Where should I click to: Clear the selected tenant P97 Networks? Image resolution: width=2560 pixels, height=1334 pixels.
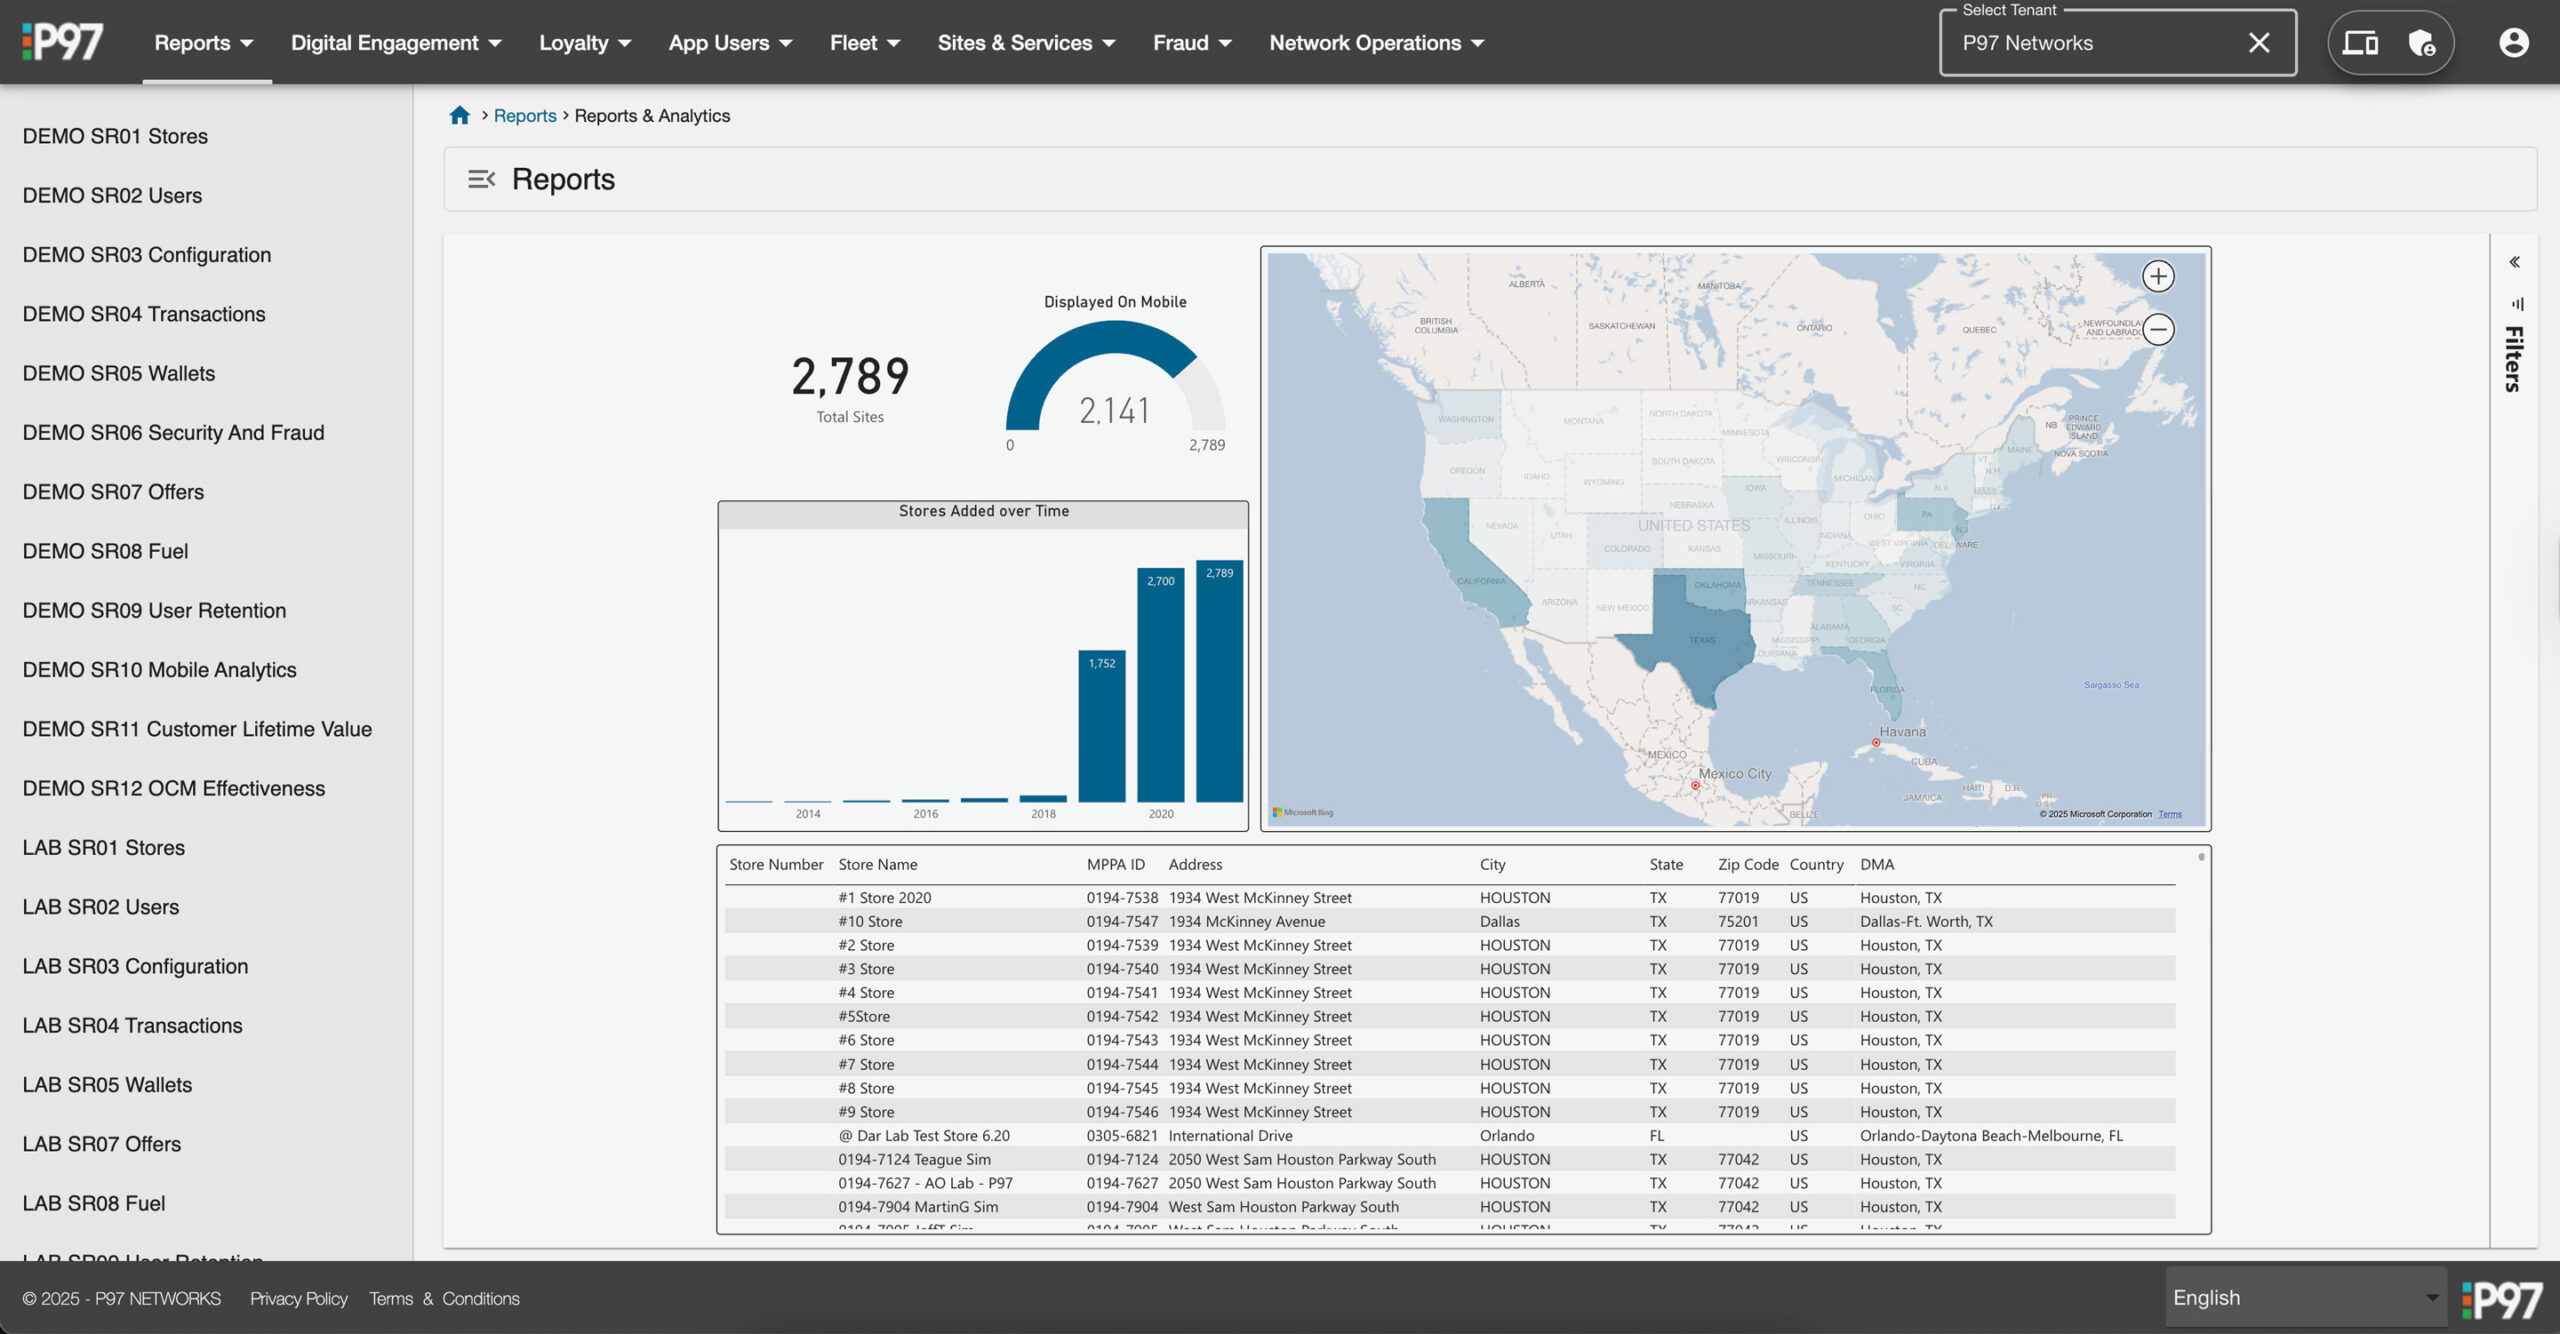(x=2258, y=42)
